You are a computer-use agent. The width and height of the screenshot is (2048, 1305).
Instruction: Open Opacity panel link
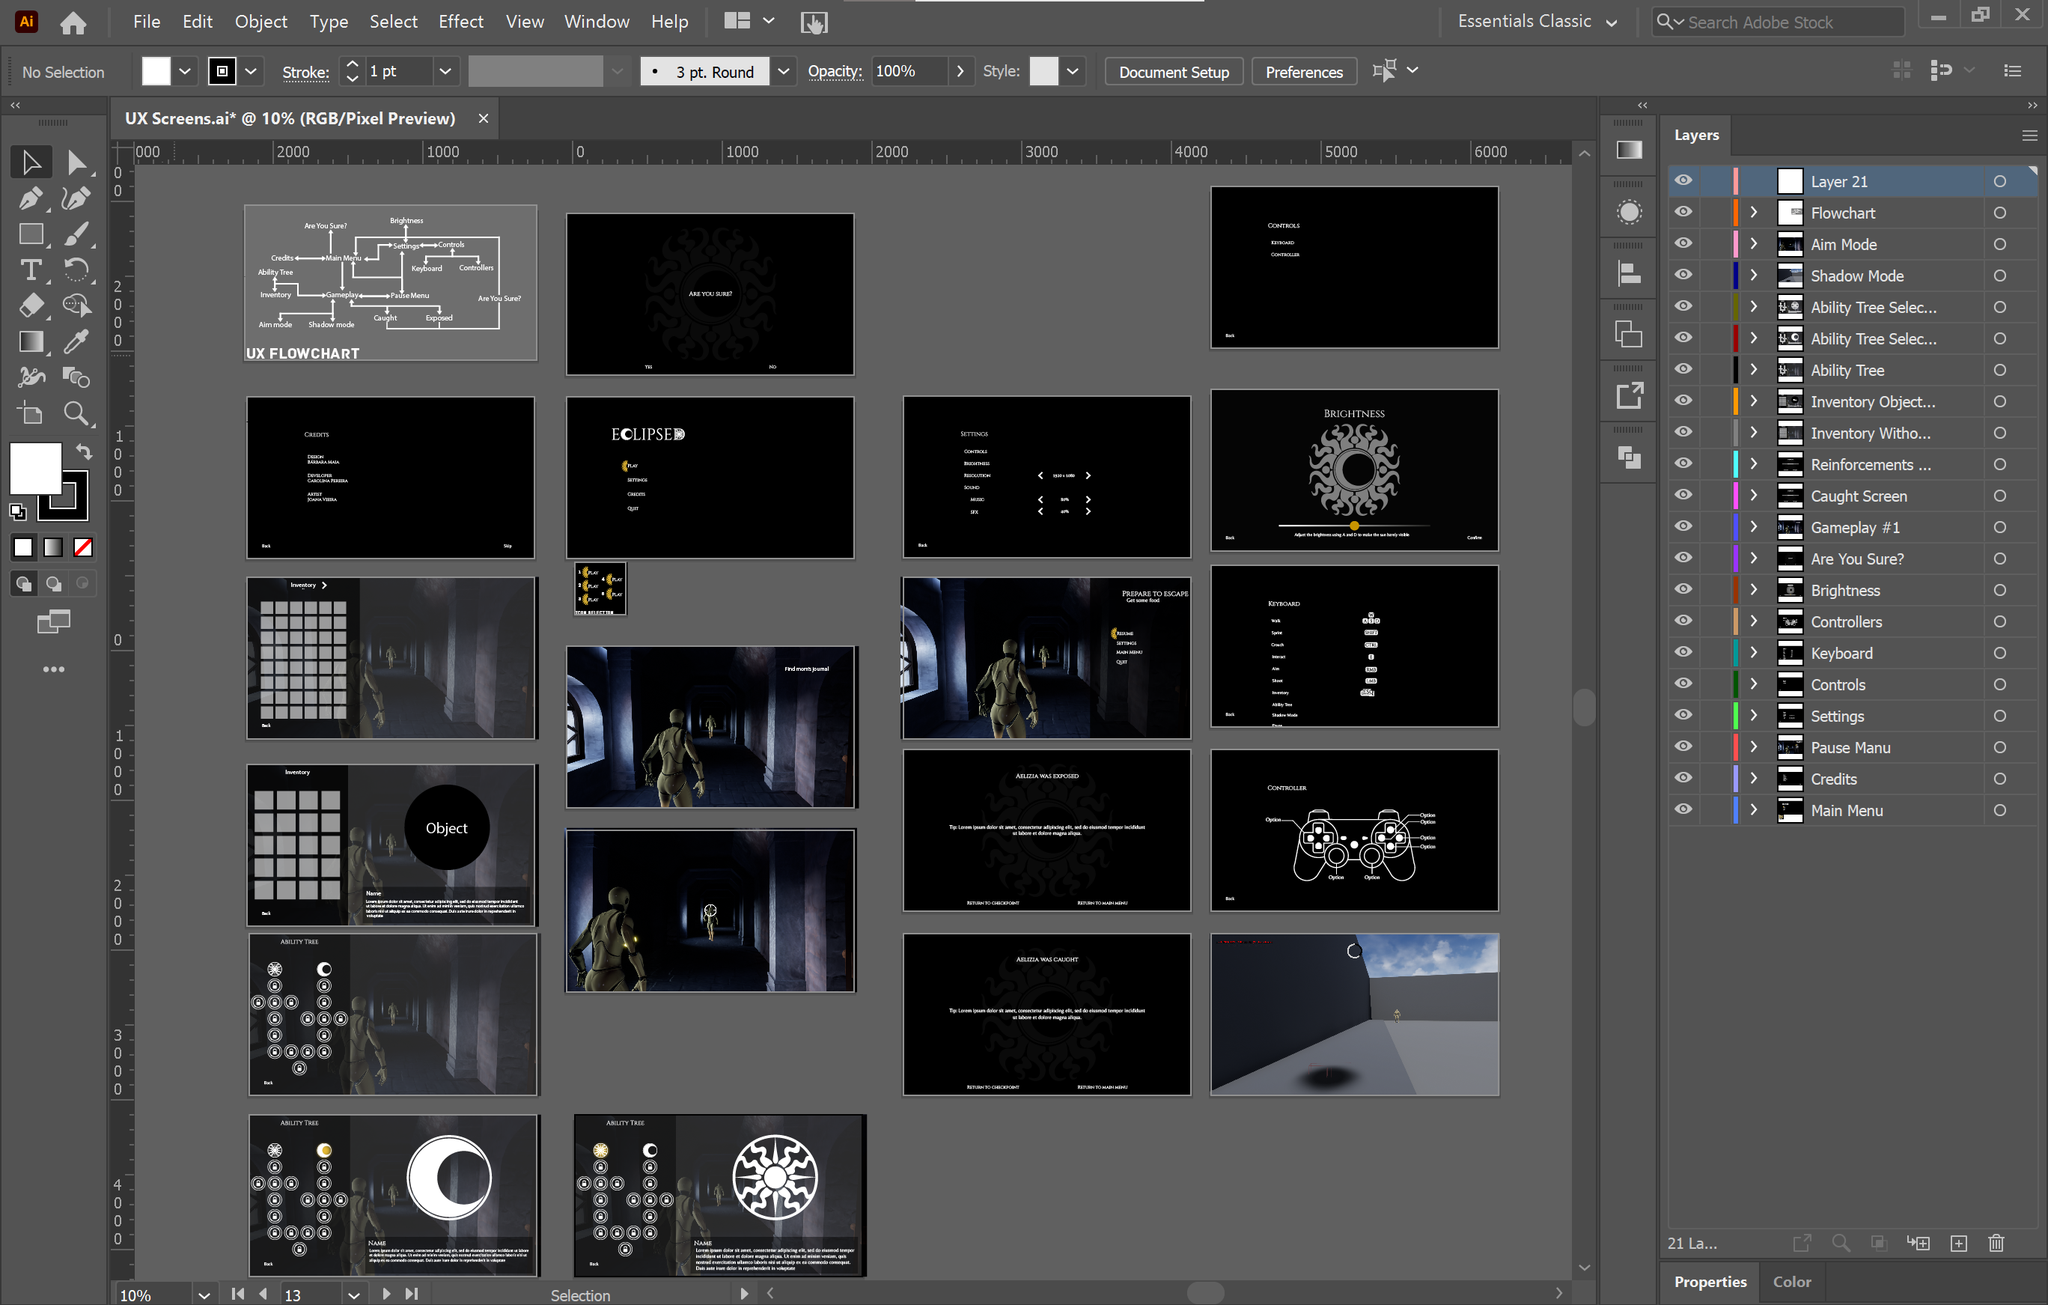pyautogui.click(x=835, y=71)
